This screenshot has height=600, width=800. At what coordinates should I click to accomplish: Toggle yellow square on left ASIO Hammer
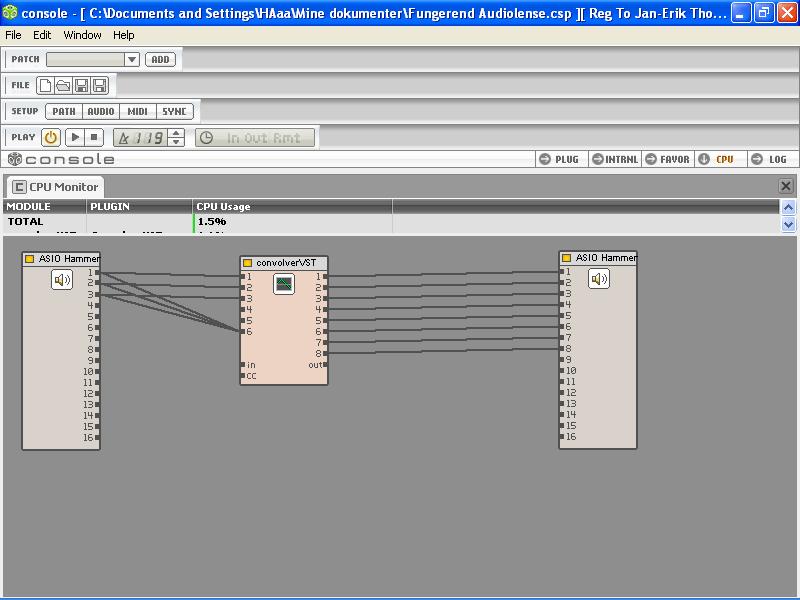pyautogui.click(x=30, y=259)
